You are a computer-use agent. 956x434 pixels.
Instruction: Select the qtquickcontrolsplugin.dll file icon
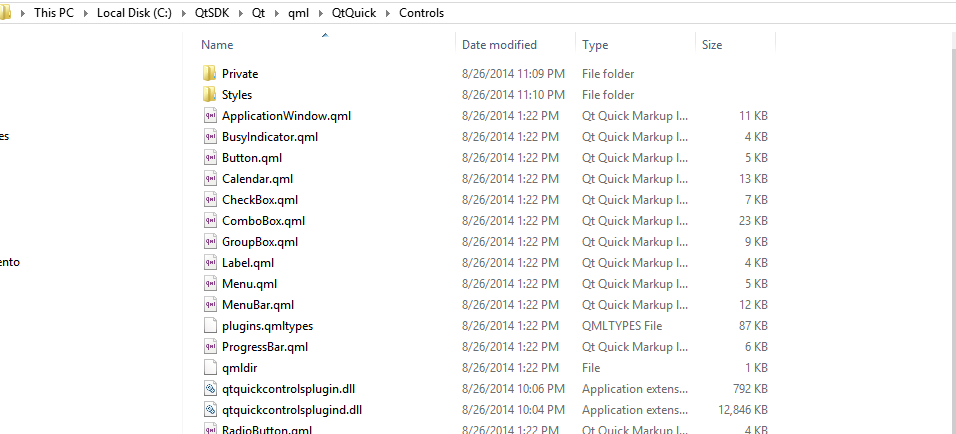(210, 389)
